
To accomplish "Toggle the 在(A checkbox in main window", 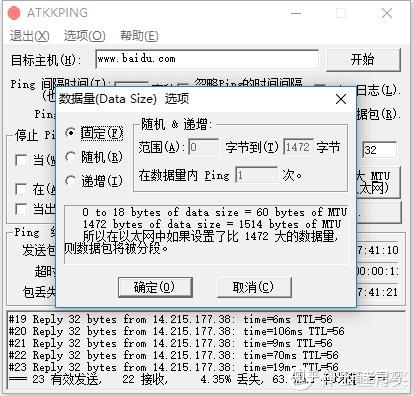I will pos(21,189).
